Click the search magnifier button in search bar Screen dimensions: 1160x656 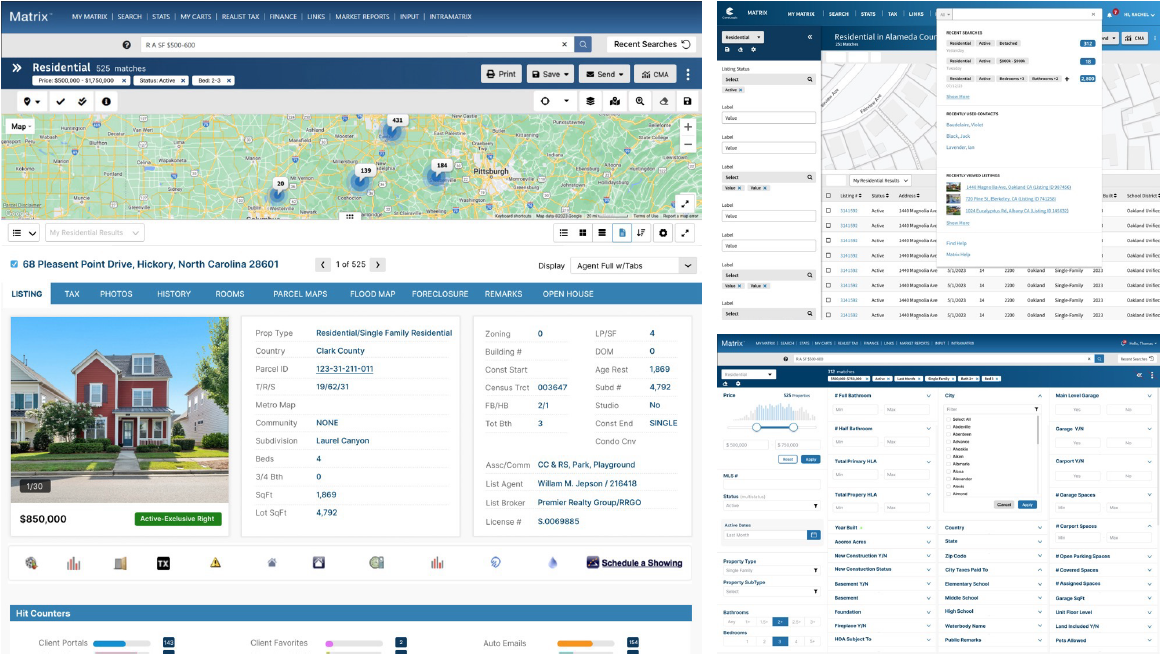click(x=583, y=45)
